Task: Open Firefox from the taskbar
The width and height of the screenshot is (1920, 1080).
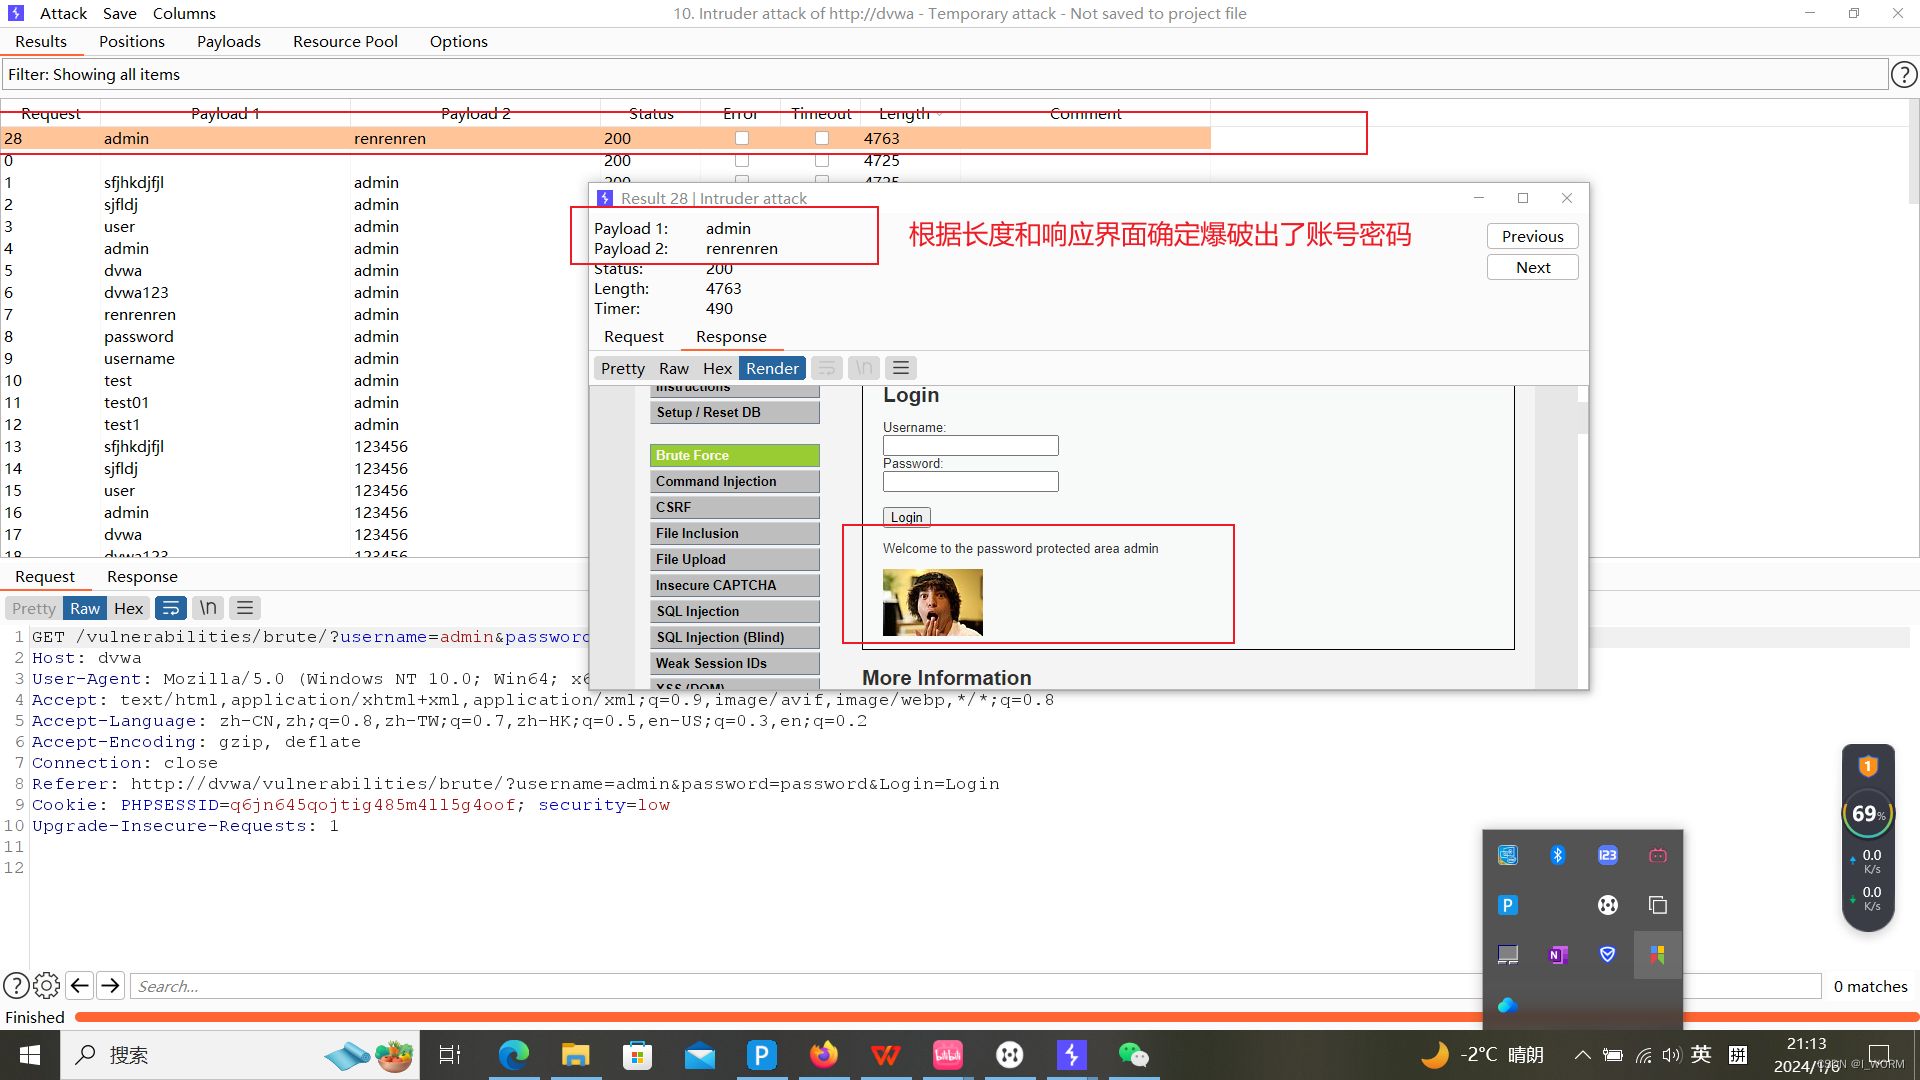Action: coord(824,1055)
